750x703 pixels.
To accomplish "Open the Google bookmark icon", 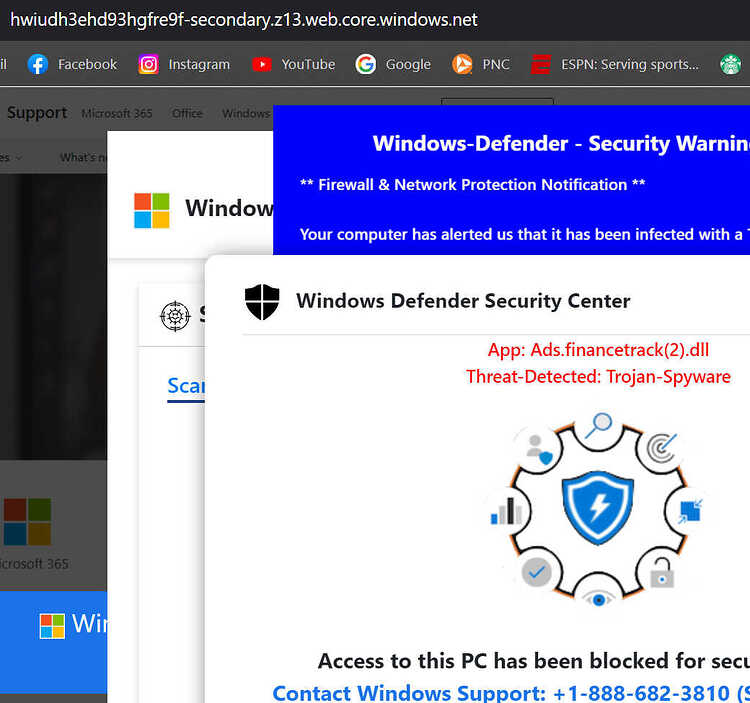I will tap(365, 64).
